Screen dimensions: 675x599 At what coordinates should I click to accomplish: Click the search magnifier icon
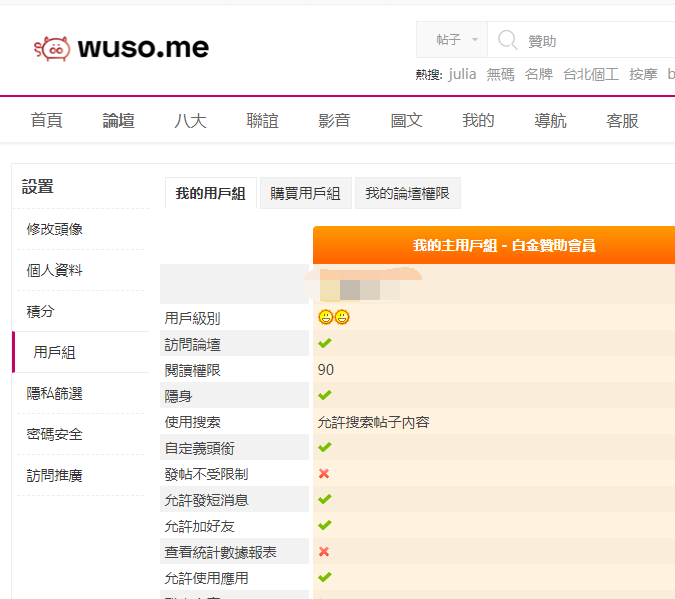(507, 40)
